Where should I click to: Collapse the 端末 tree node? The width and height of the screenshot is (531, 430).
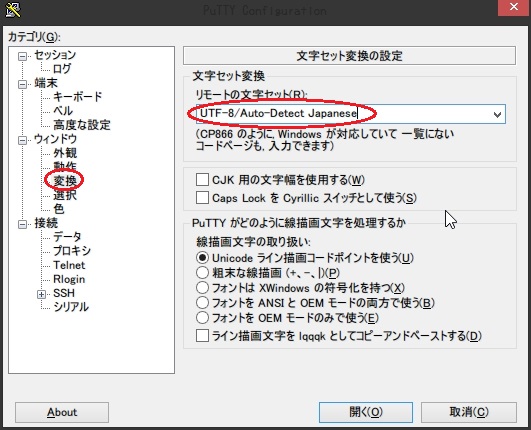click(22, 84)
